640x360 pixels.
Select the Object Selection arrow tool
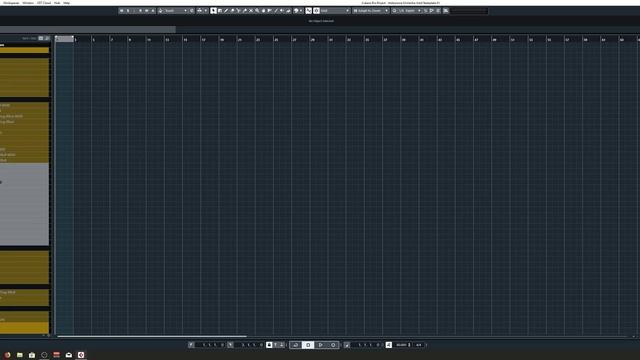click(213, 11)
